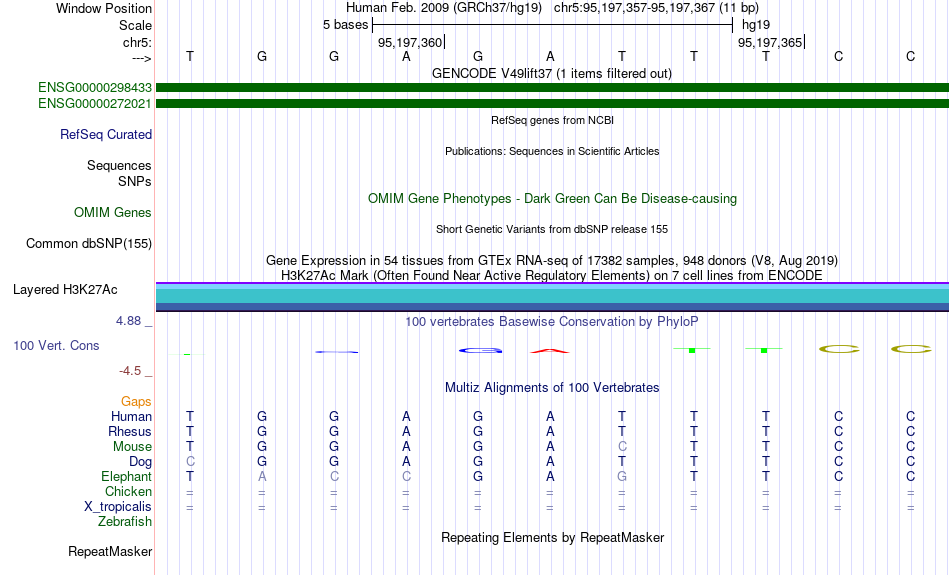This screenshot has width=950, height=575.
Task: Click the faded A base in Elephant row
Action: [x=262, y=477]
